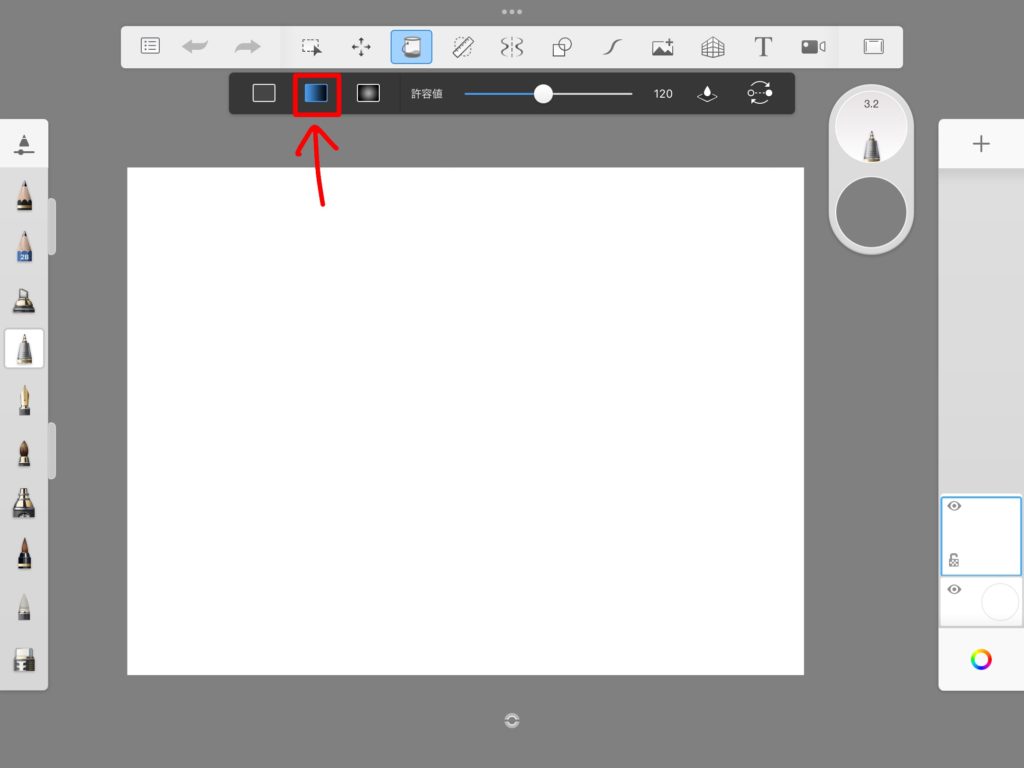Open the perspective grid tool
This screenshot has height=768, width=1024.
[712, 47]
